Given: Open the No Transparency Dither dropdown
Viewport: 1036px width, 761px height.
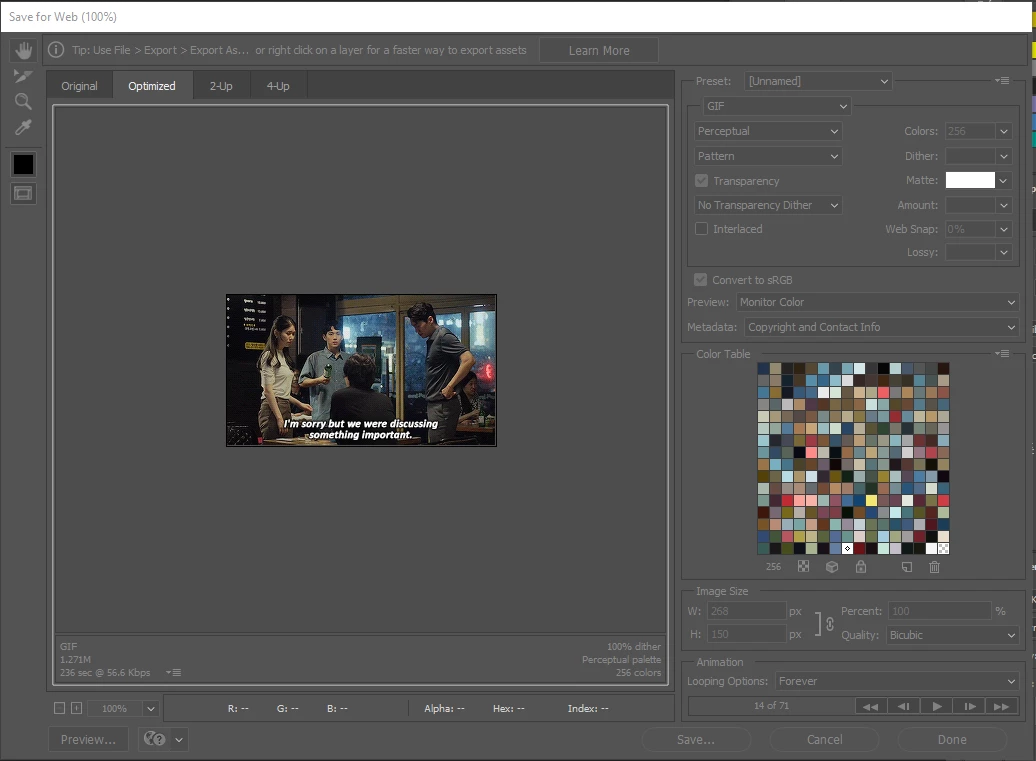Looking at the screenshot, I should coord(768,205).
